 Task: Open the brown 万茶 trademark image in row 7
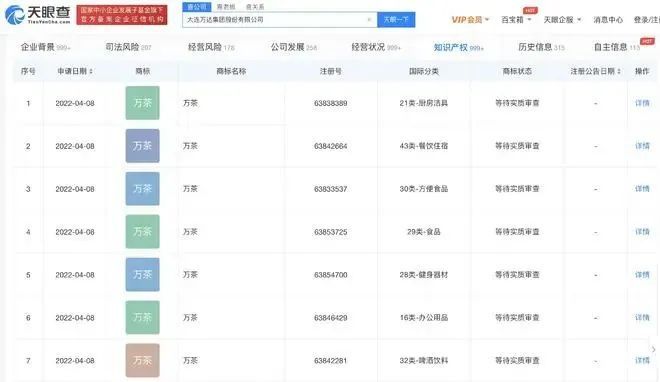pyautogui.click(x=142, y=361)
